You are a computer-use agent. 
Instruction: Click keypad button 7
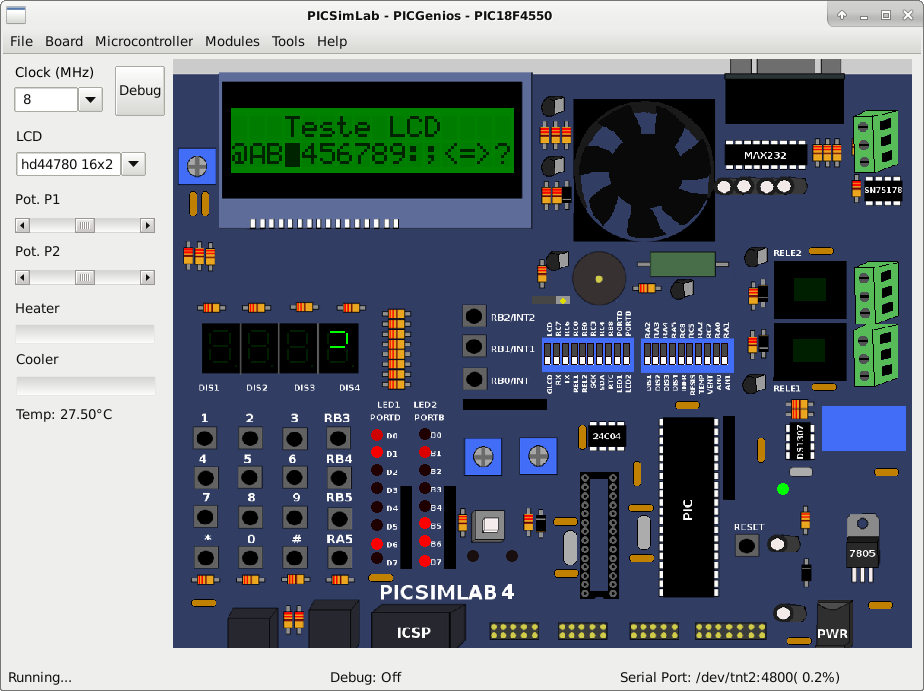click(x=205, y=517)
